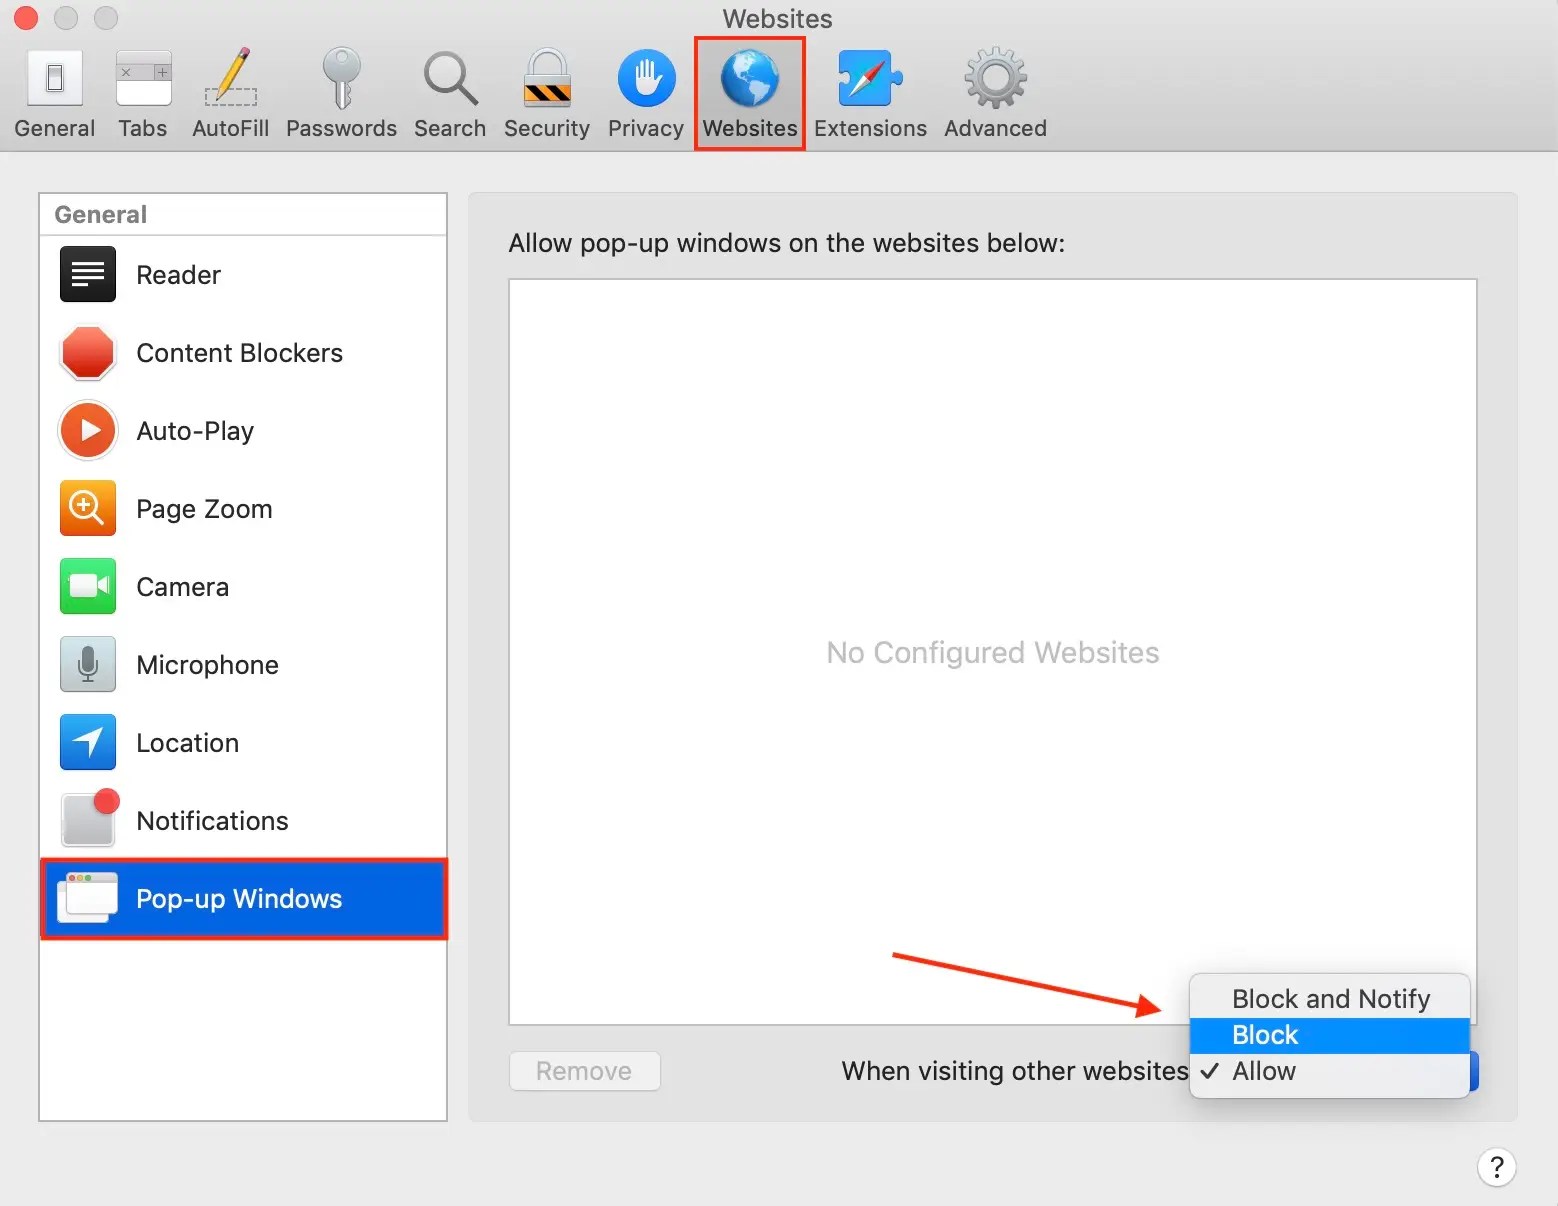Click the Microphone icon in sidebar
The image size is (1558, 1206).
coord(88,664)
